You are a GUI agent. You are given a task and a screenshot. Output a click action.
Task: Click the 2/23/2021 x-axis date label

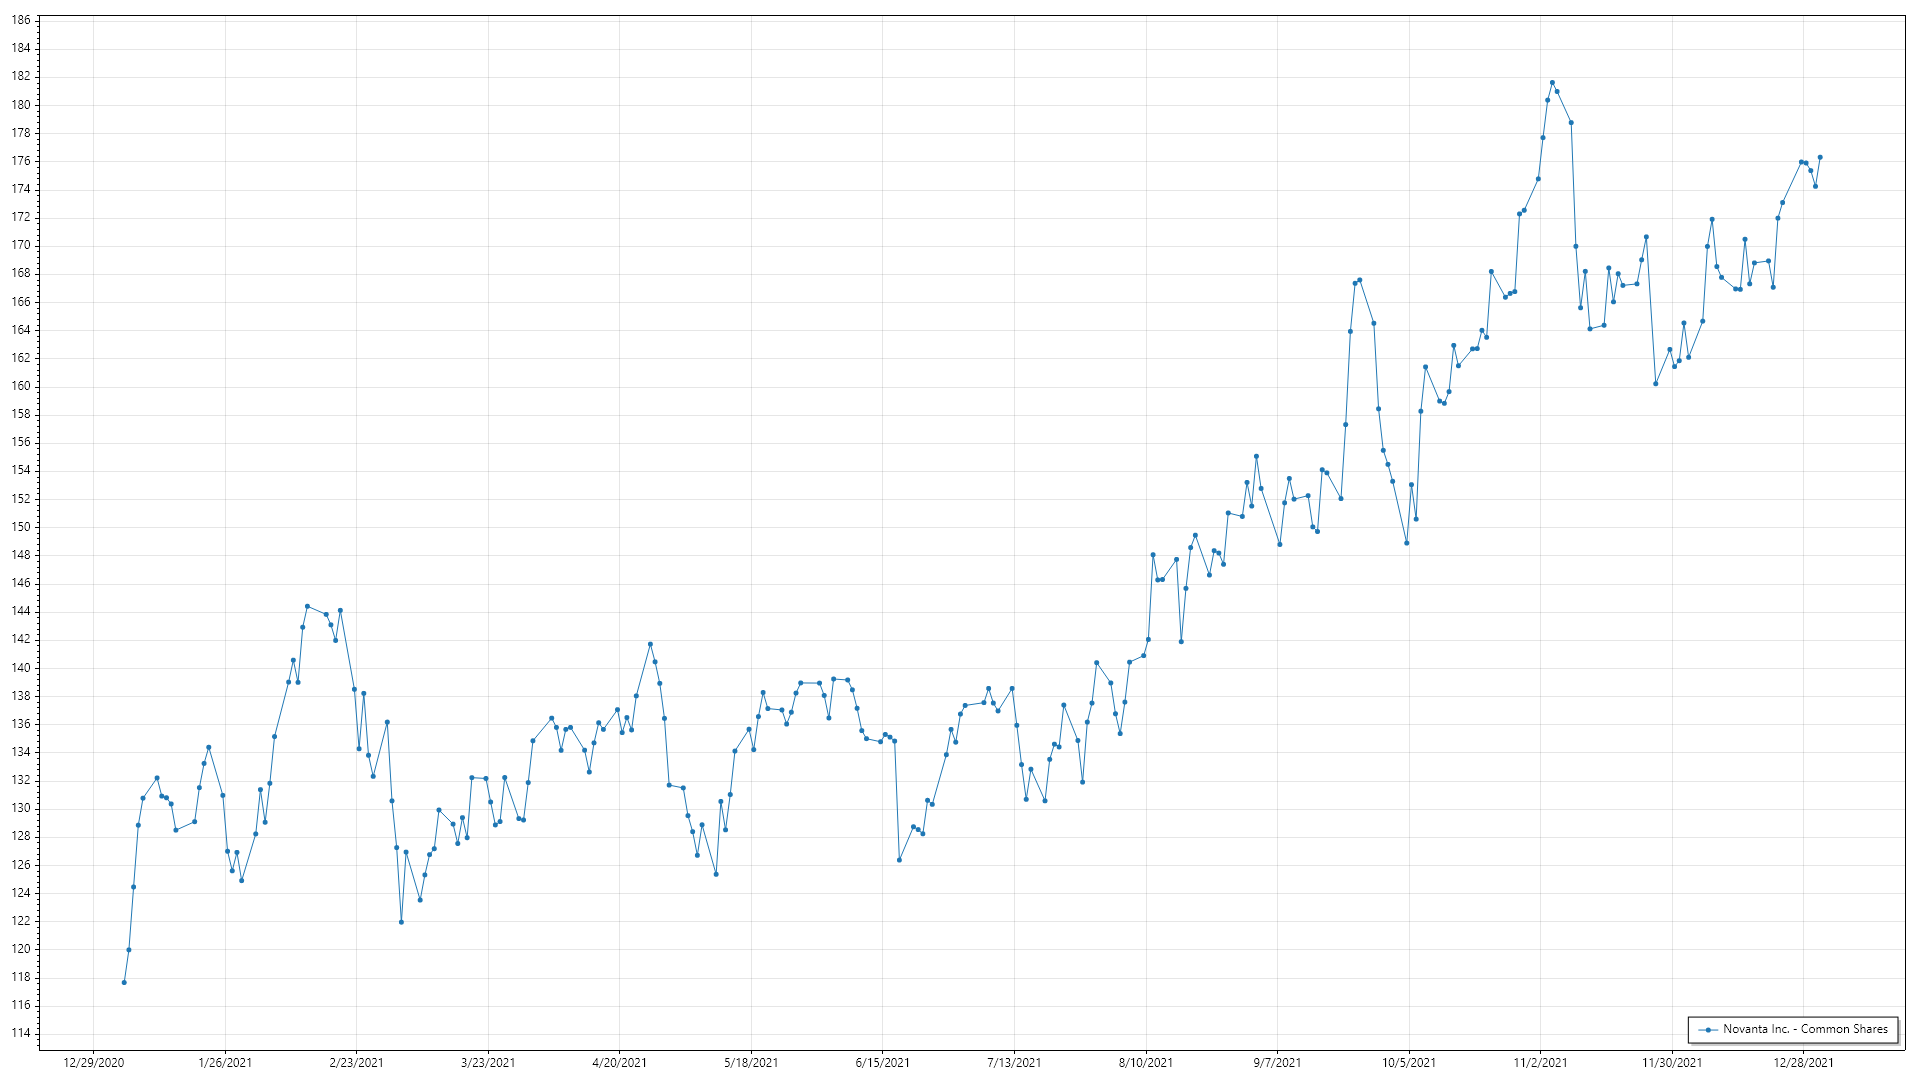(x=356, y=1063)
